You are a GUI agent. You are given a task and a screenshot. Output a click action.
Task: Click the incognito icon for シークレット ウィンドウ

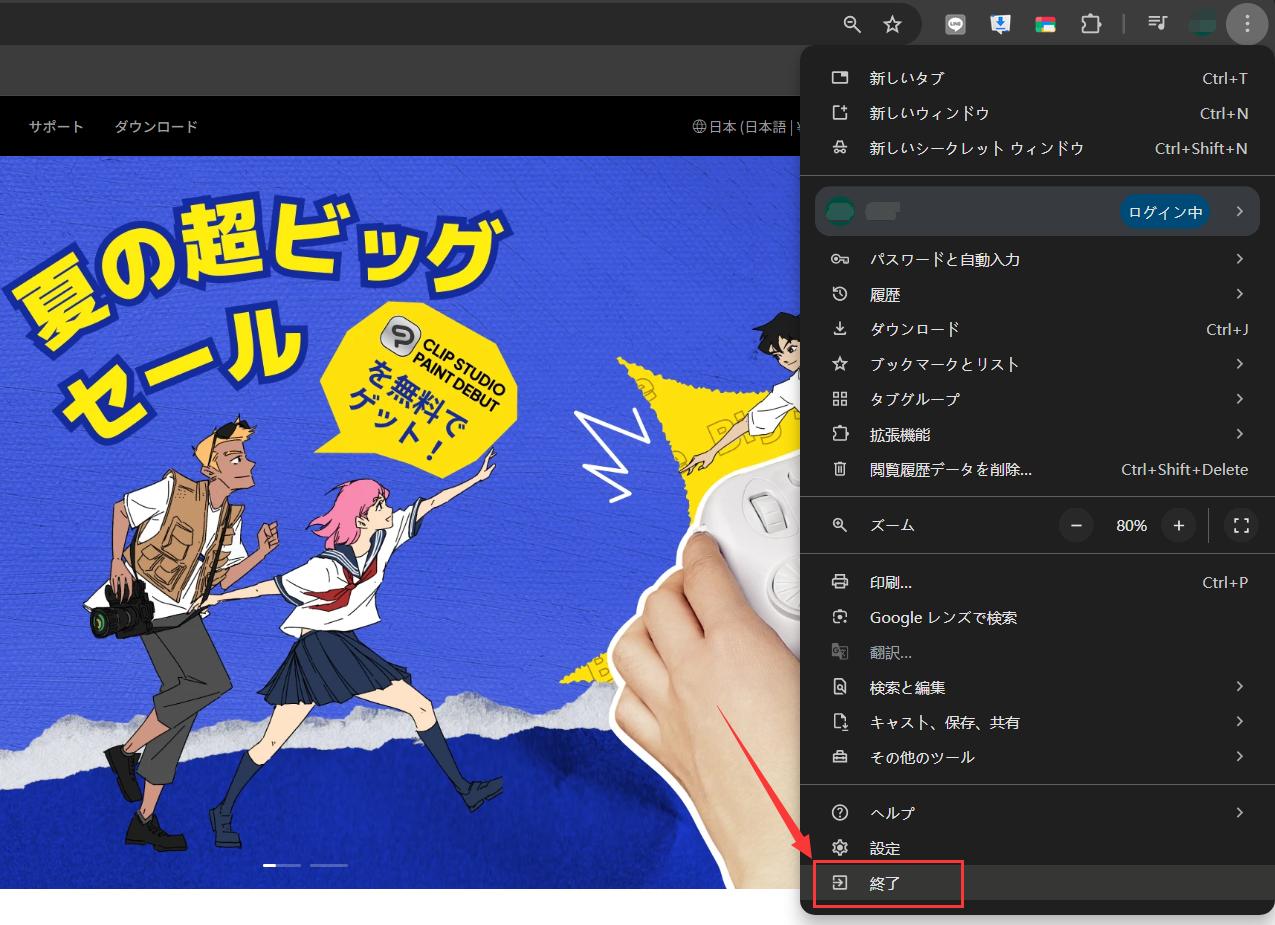(x=840, y=148)
